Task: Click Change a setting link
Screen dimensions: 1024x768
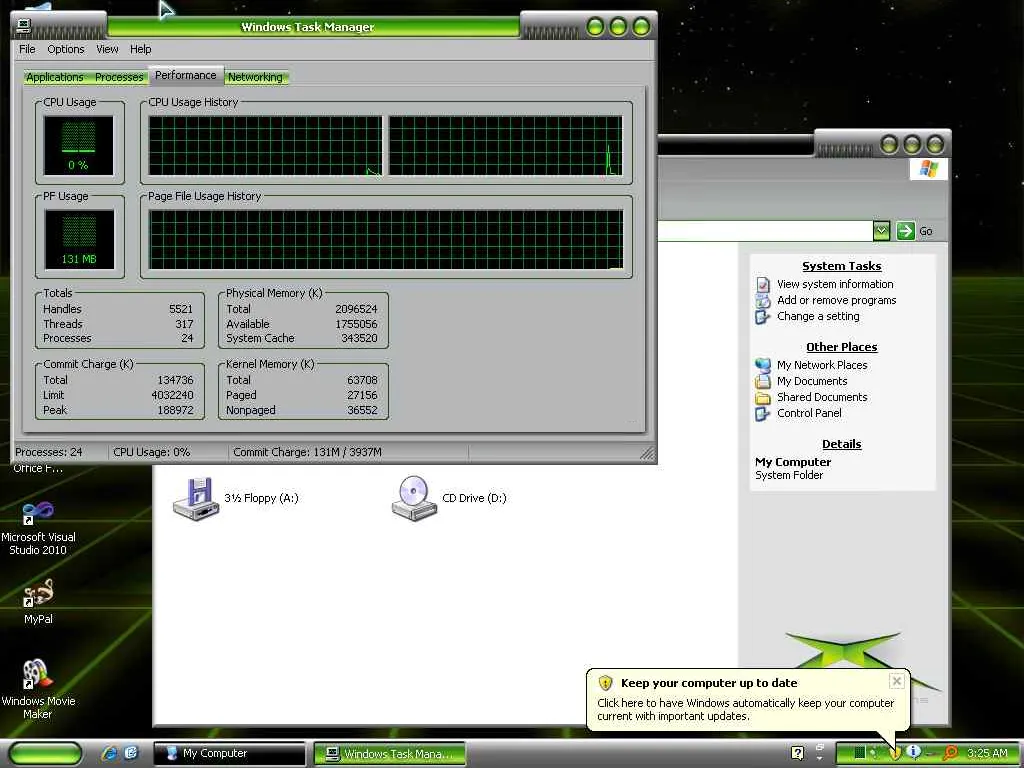Action: [818, 316]
